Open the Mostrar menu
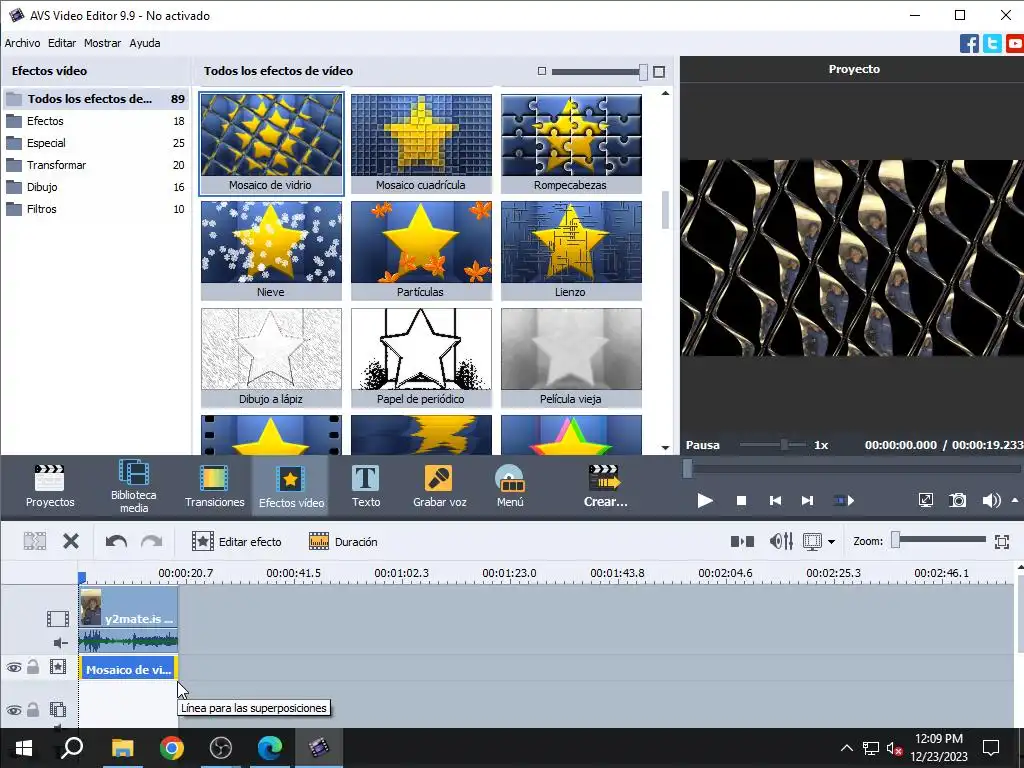The height and width of the screenshot is (768, 1024). point(103,43)
